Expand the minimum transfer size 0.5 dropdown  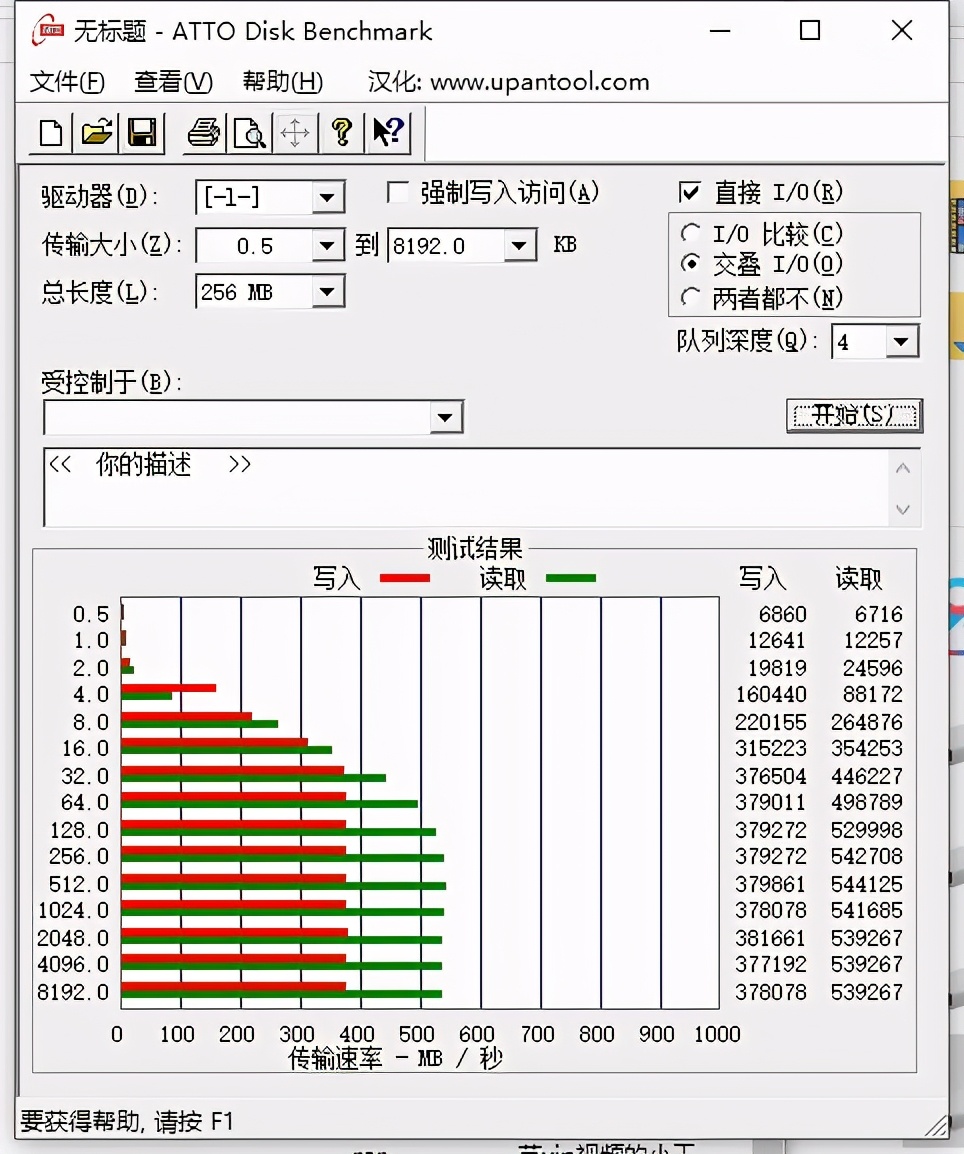327,245
